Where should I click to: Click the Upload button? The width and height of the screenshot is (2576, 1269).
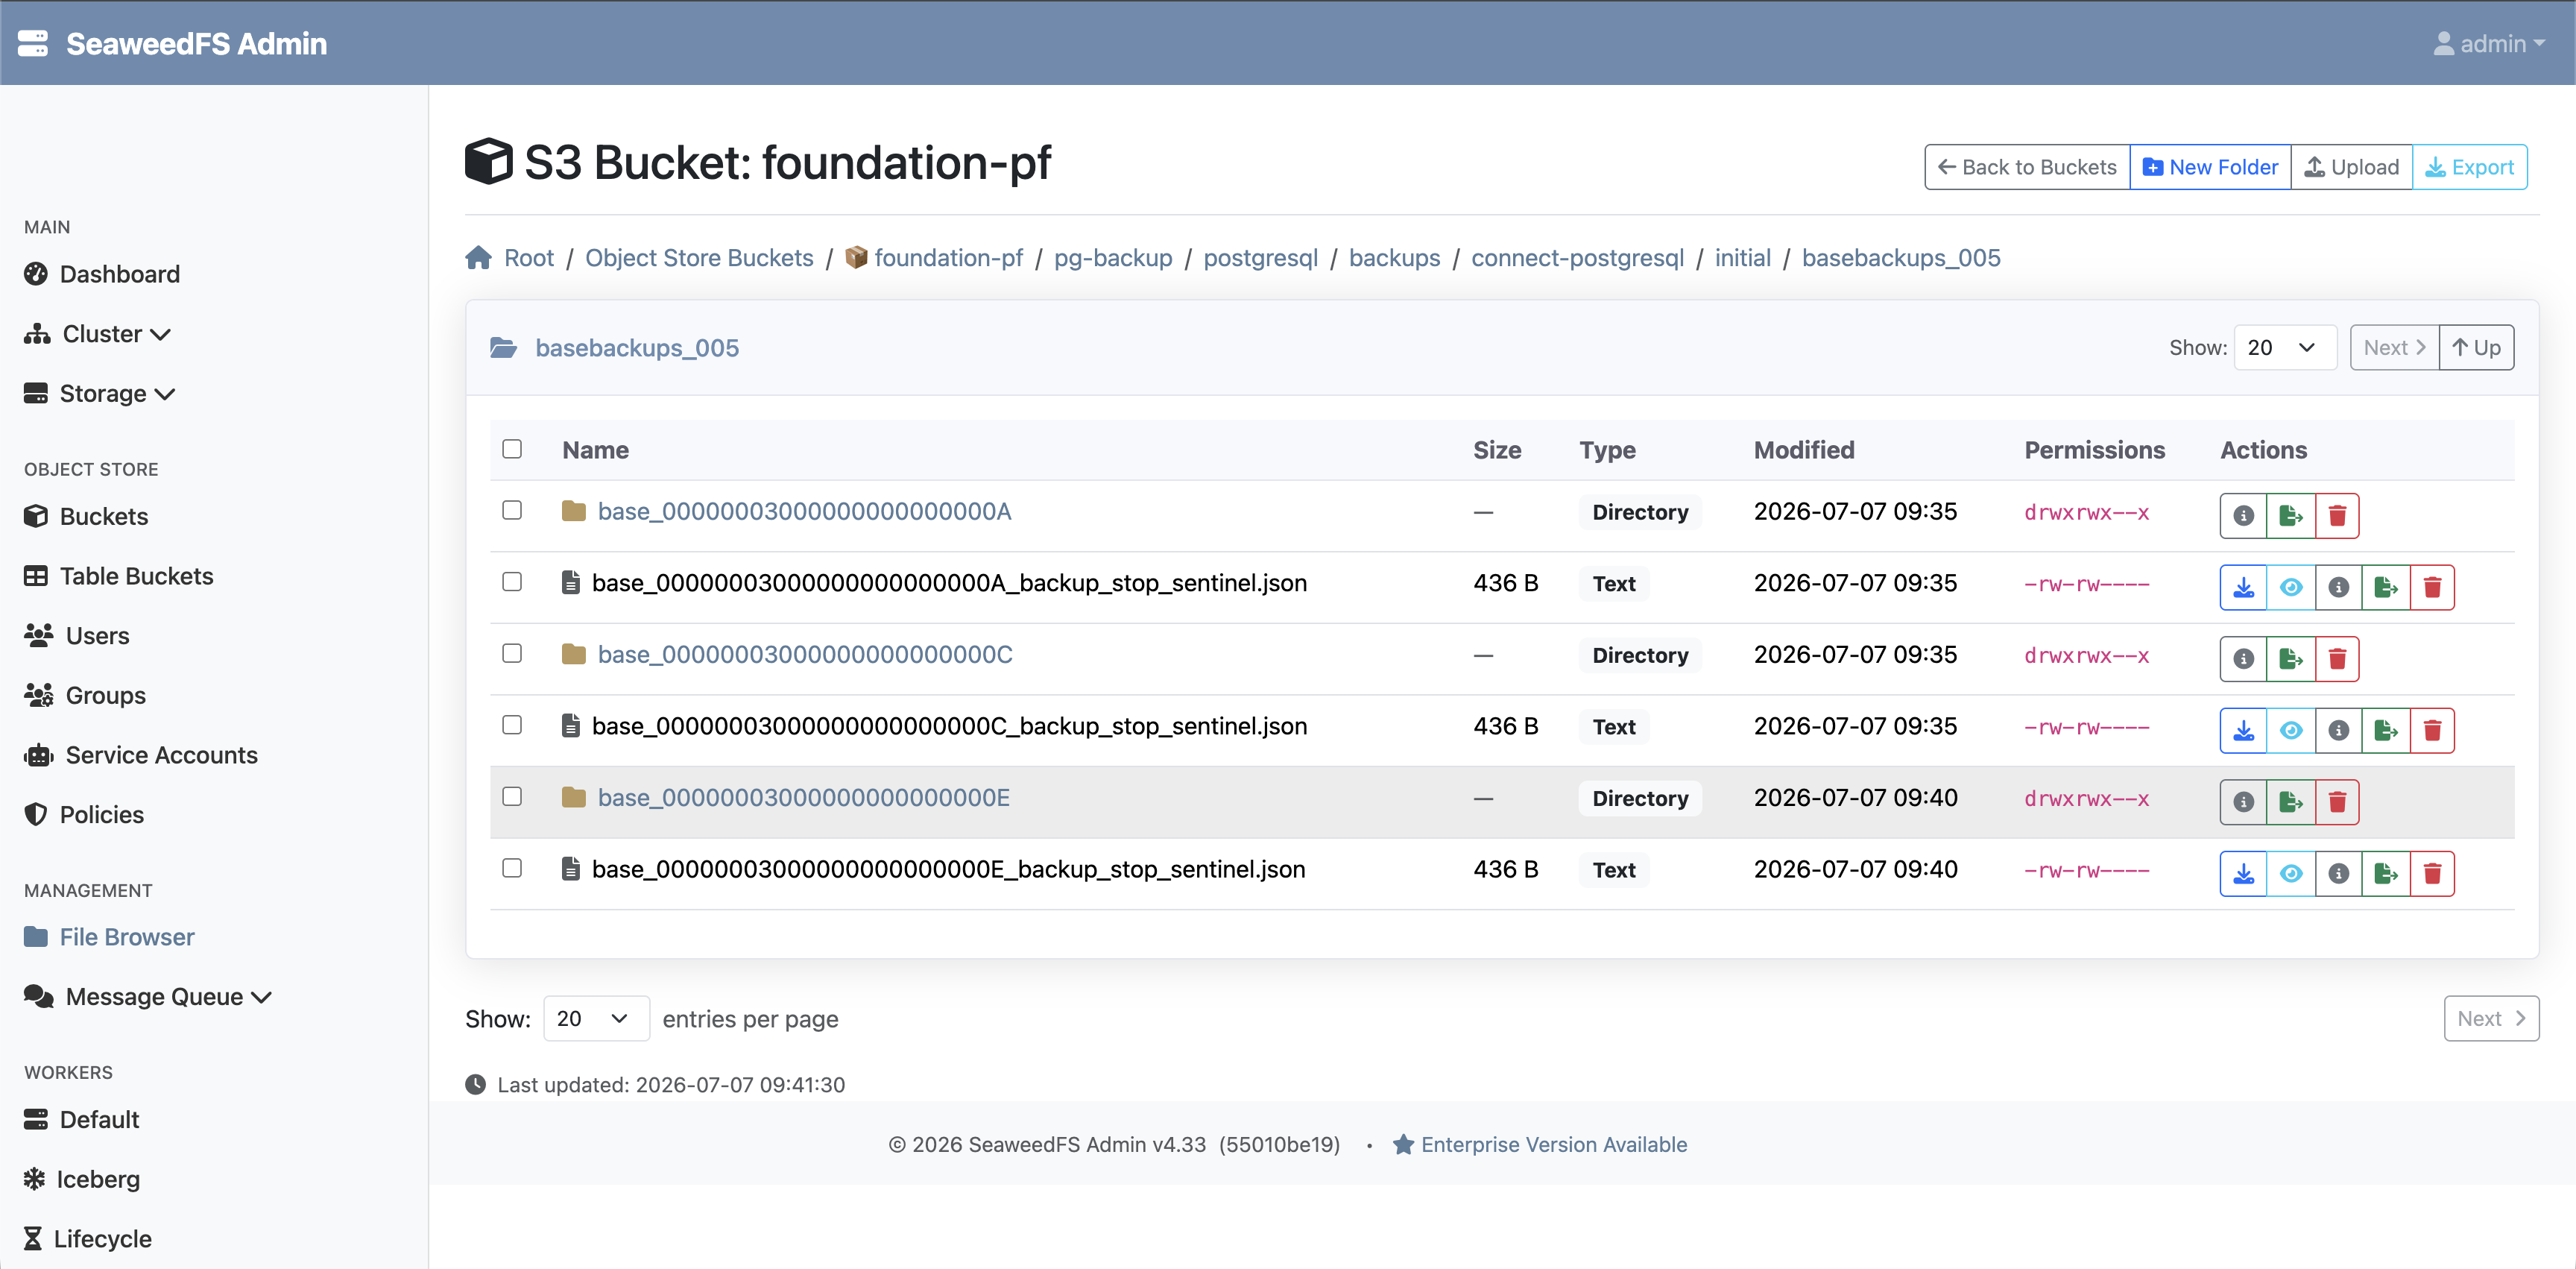(2351, 167)
